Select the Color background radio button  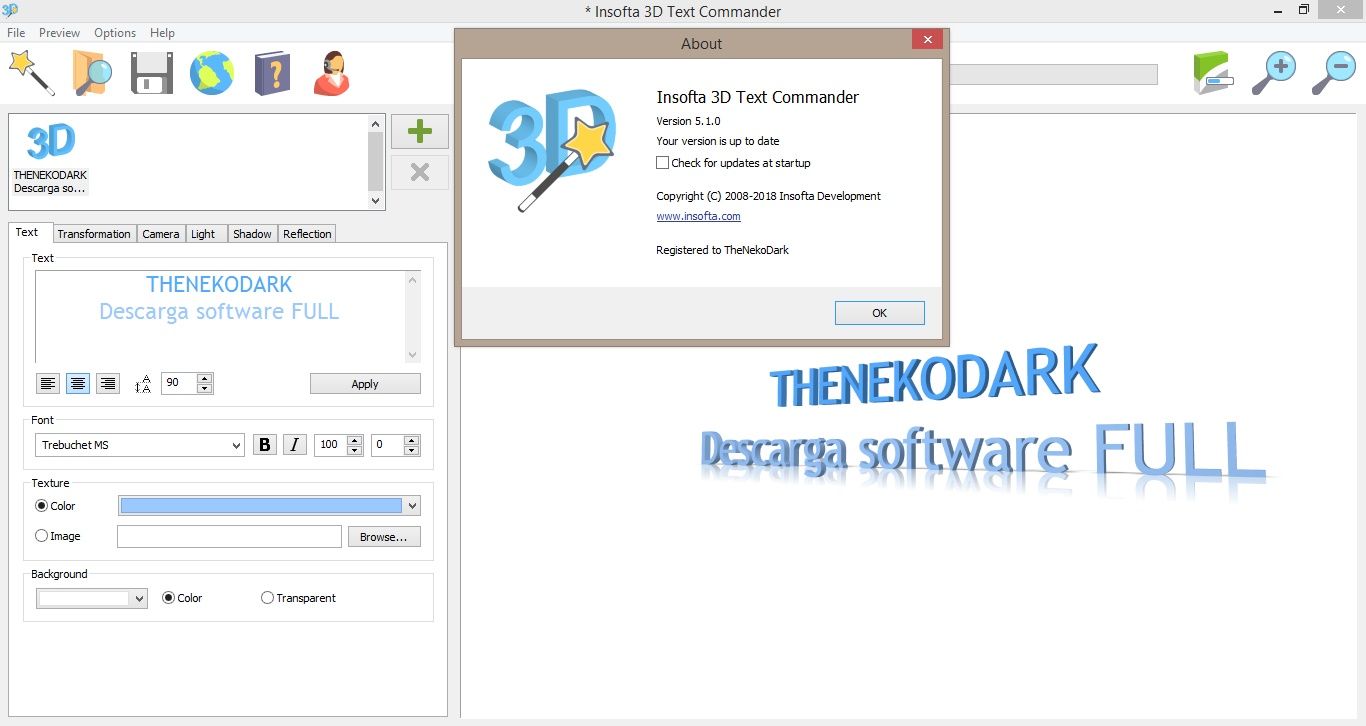(169, 598)
